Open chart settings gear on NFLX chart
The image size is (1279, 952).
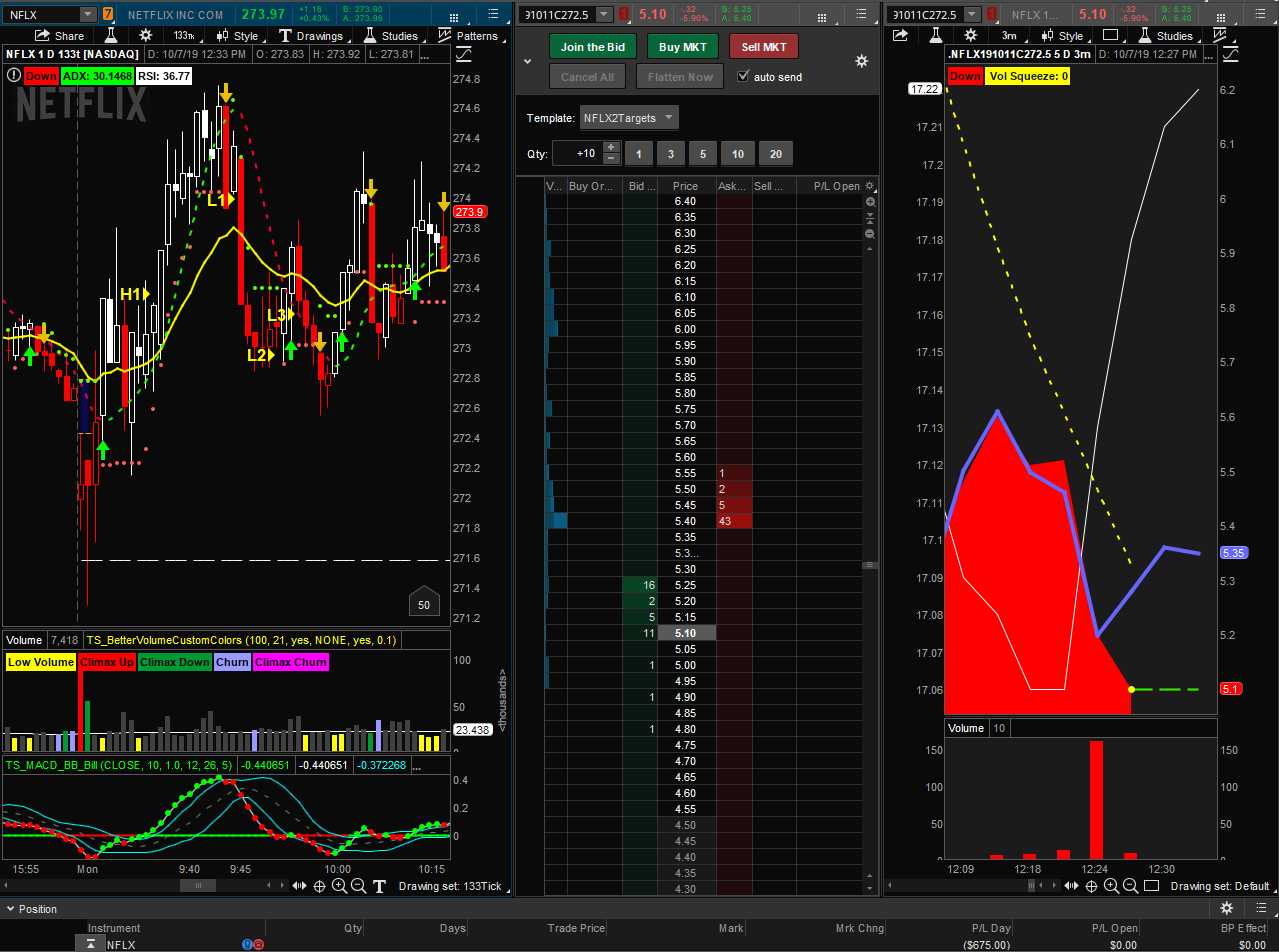(147, 36)
